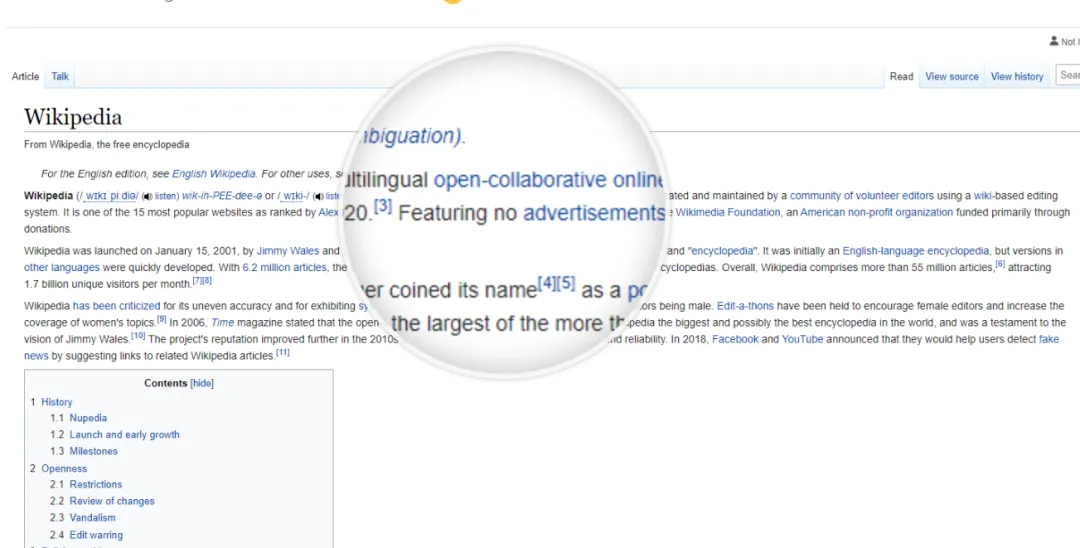This screenshot has height=548, width=1080.
Task: Open the View source tab
Action: [x=951, y=76]
